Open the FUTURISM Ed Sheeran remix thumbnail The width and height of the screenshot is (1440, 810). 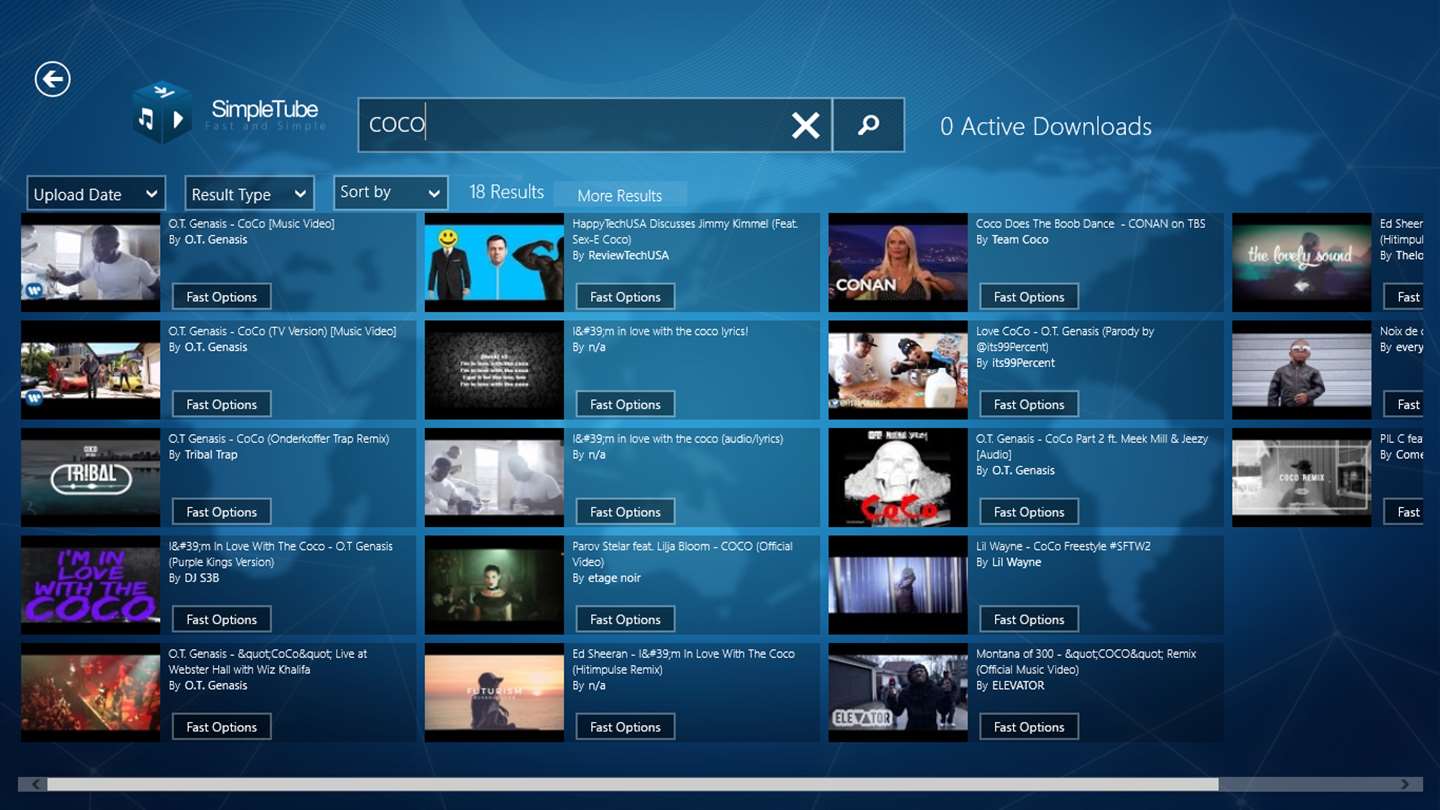point(494,692)
